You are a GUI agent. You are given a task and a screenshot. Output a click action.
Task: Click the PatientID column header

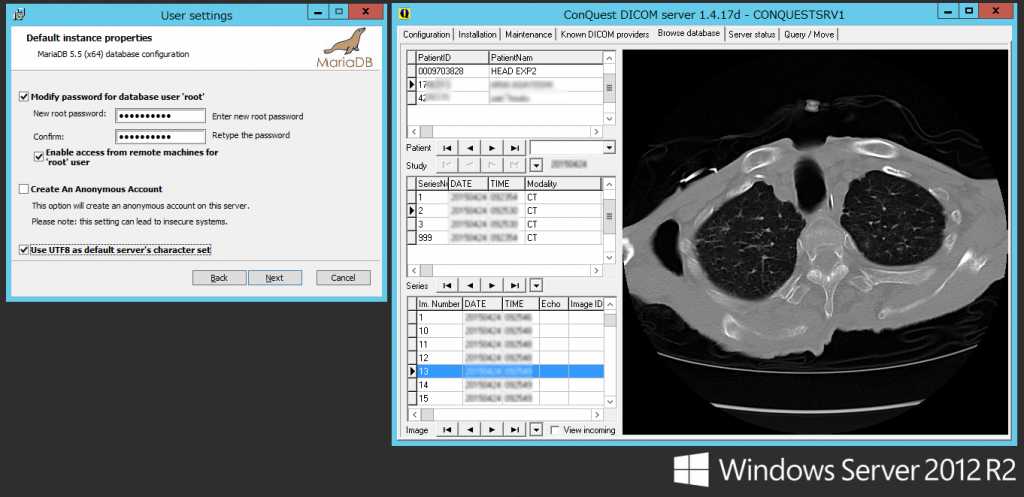click(452, 57)
